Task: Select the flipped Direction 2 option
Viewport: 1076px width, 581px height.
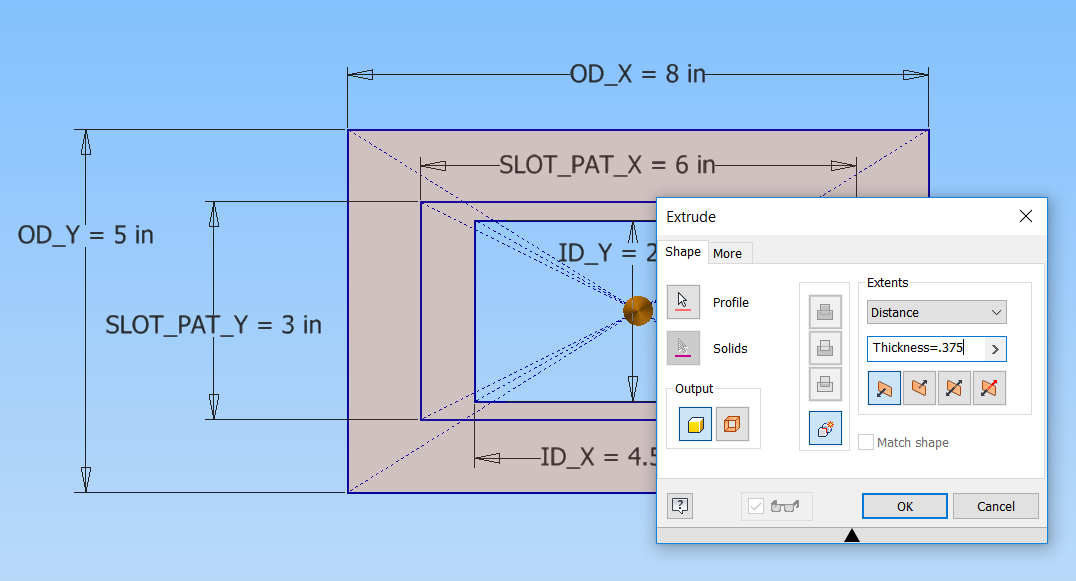Action: pyautogui.click(x=919, y=388)
